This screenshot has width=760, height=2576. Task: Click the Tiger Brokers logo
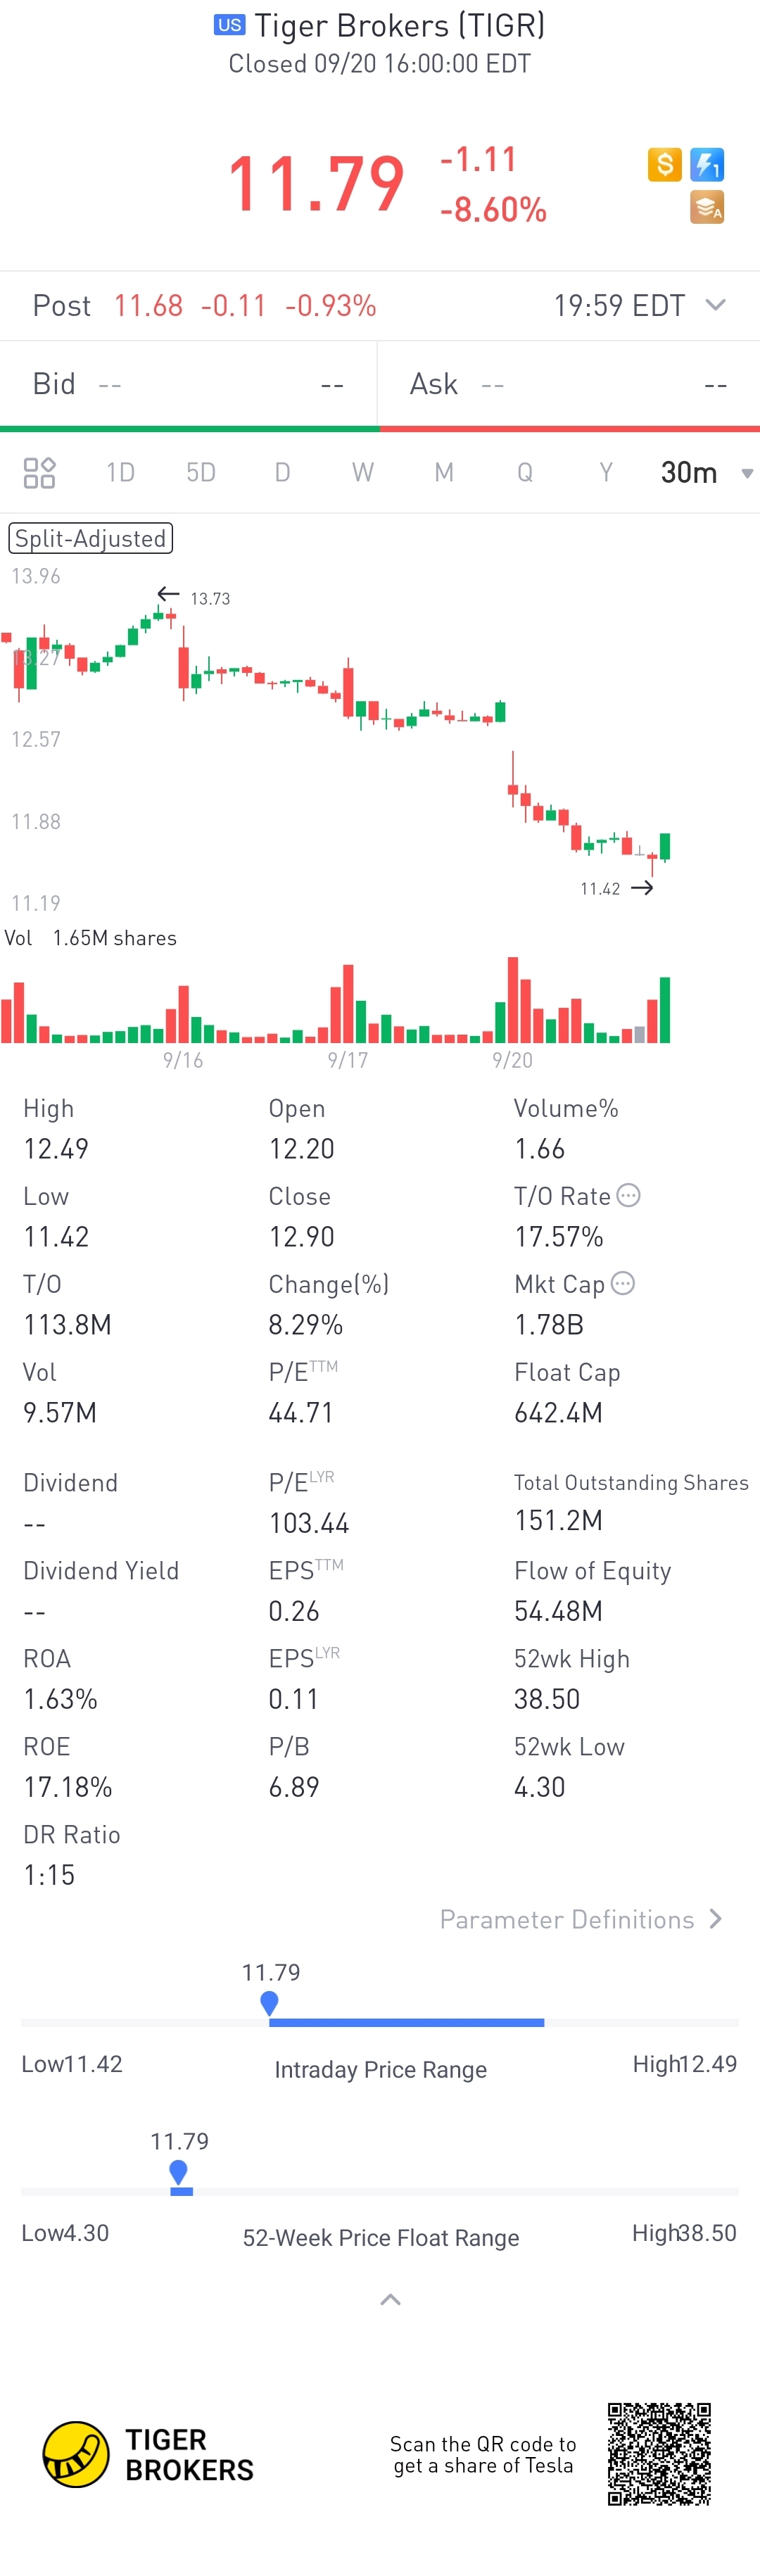click(x=147, y=2454)
